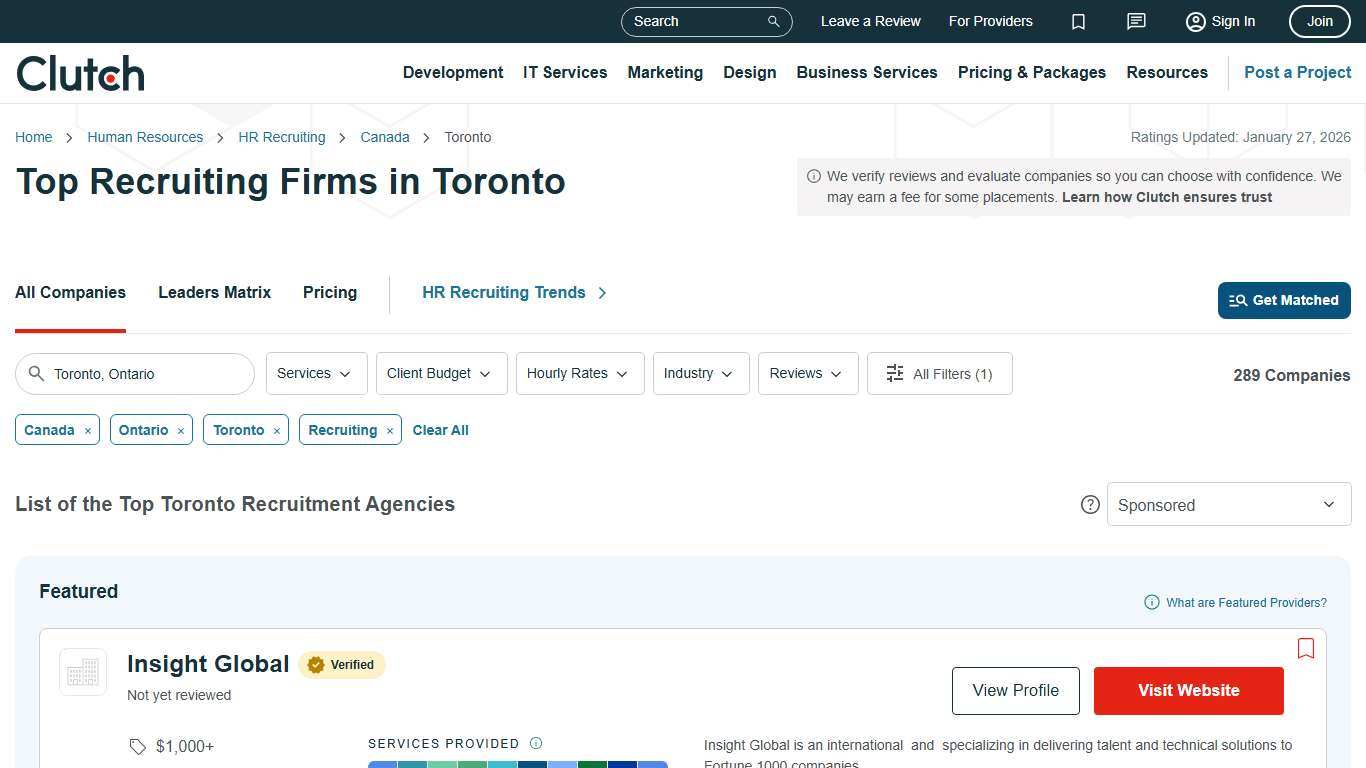Clear all active filters
The image size is (1366, 768).
(x=440, y=430)
